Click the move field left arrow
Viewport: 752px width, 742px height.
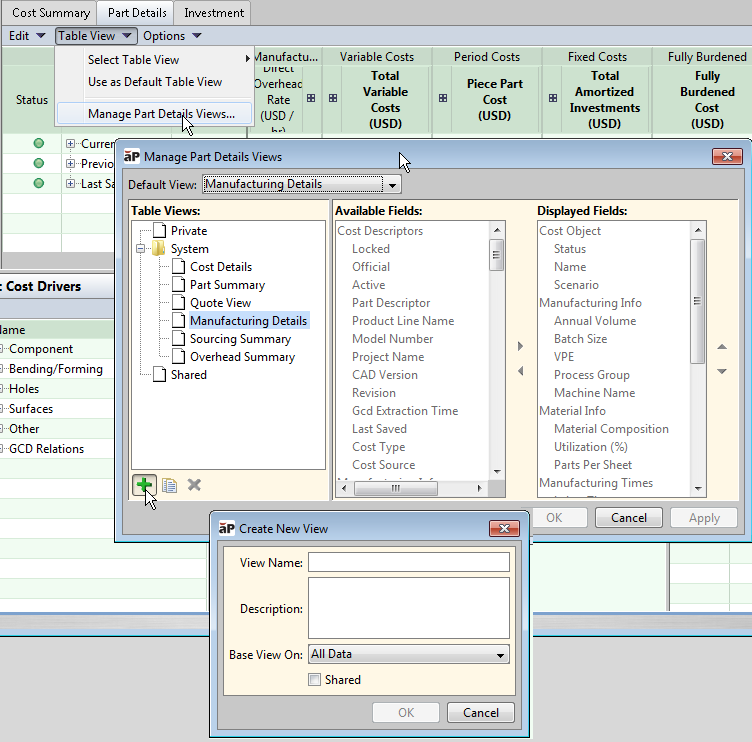point(519,372)
